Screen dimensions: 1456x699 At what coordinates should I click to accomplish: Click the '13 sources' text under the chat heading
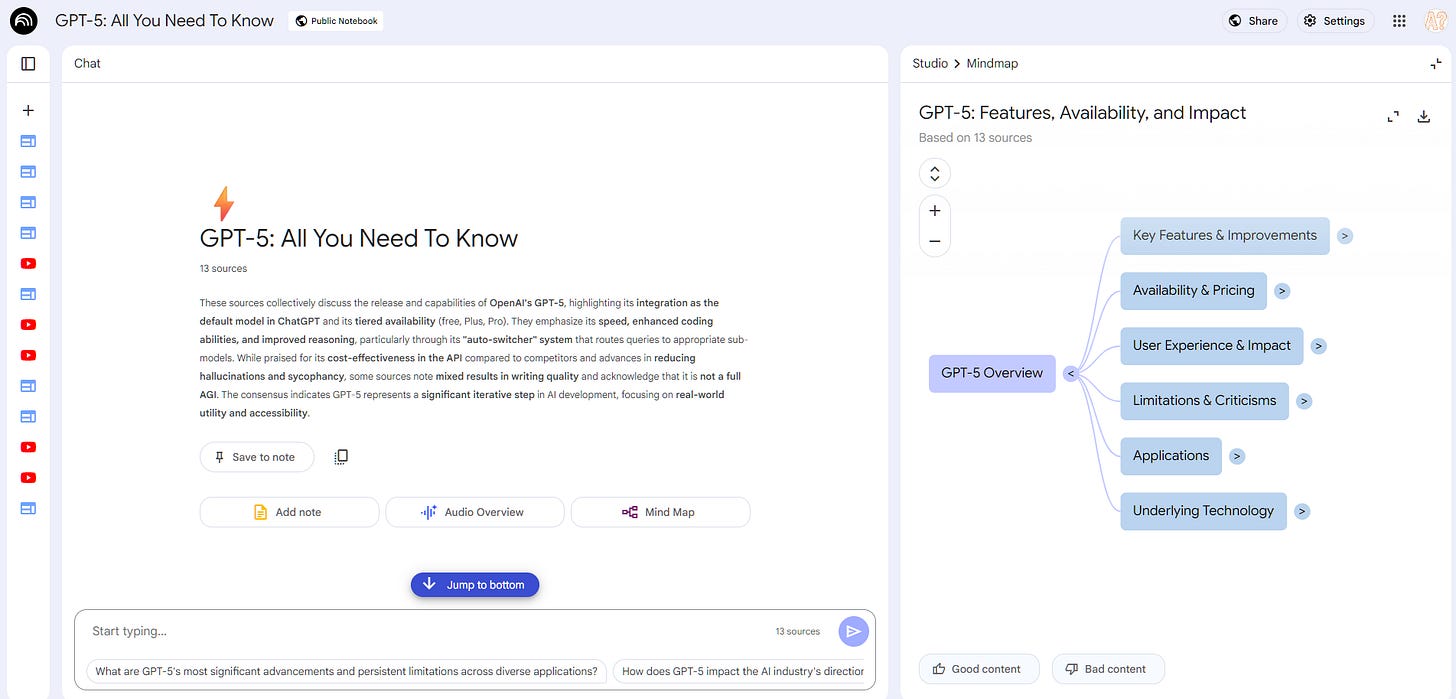click(x=223, y=268)
